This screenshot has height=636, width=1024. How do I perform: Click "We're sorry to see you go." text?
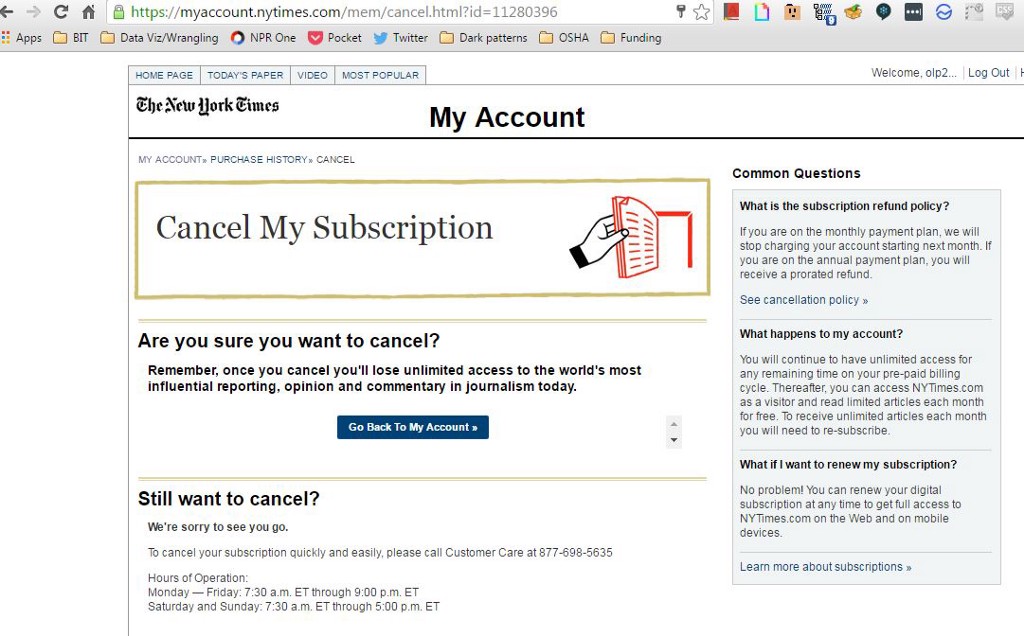[x=217, y=527]
